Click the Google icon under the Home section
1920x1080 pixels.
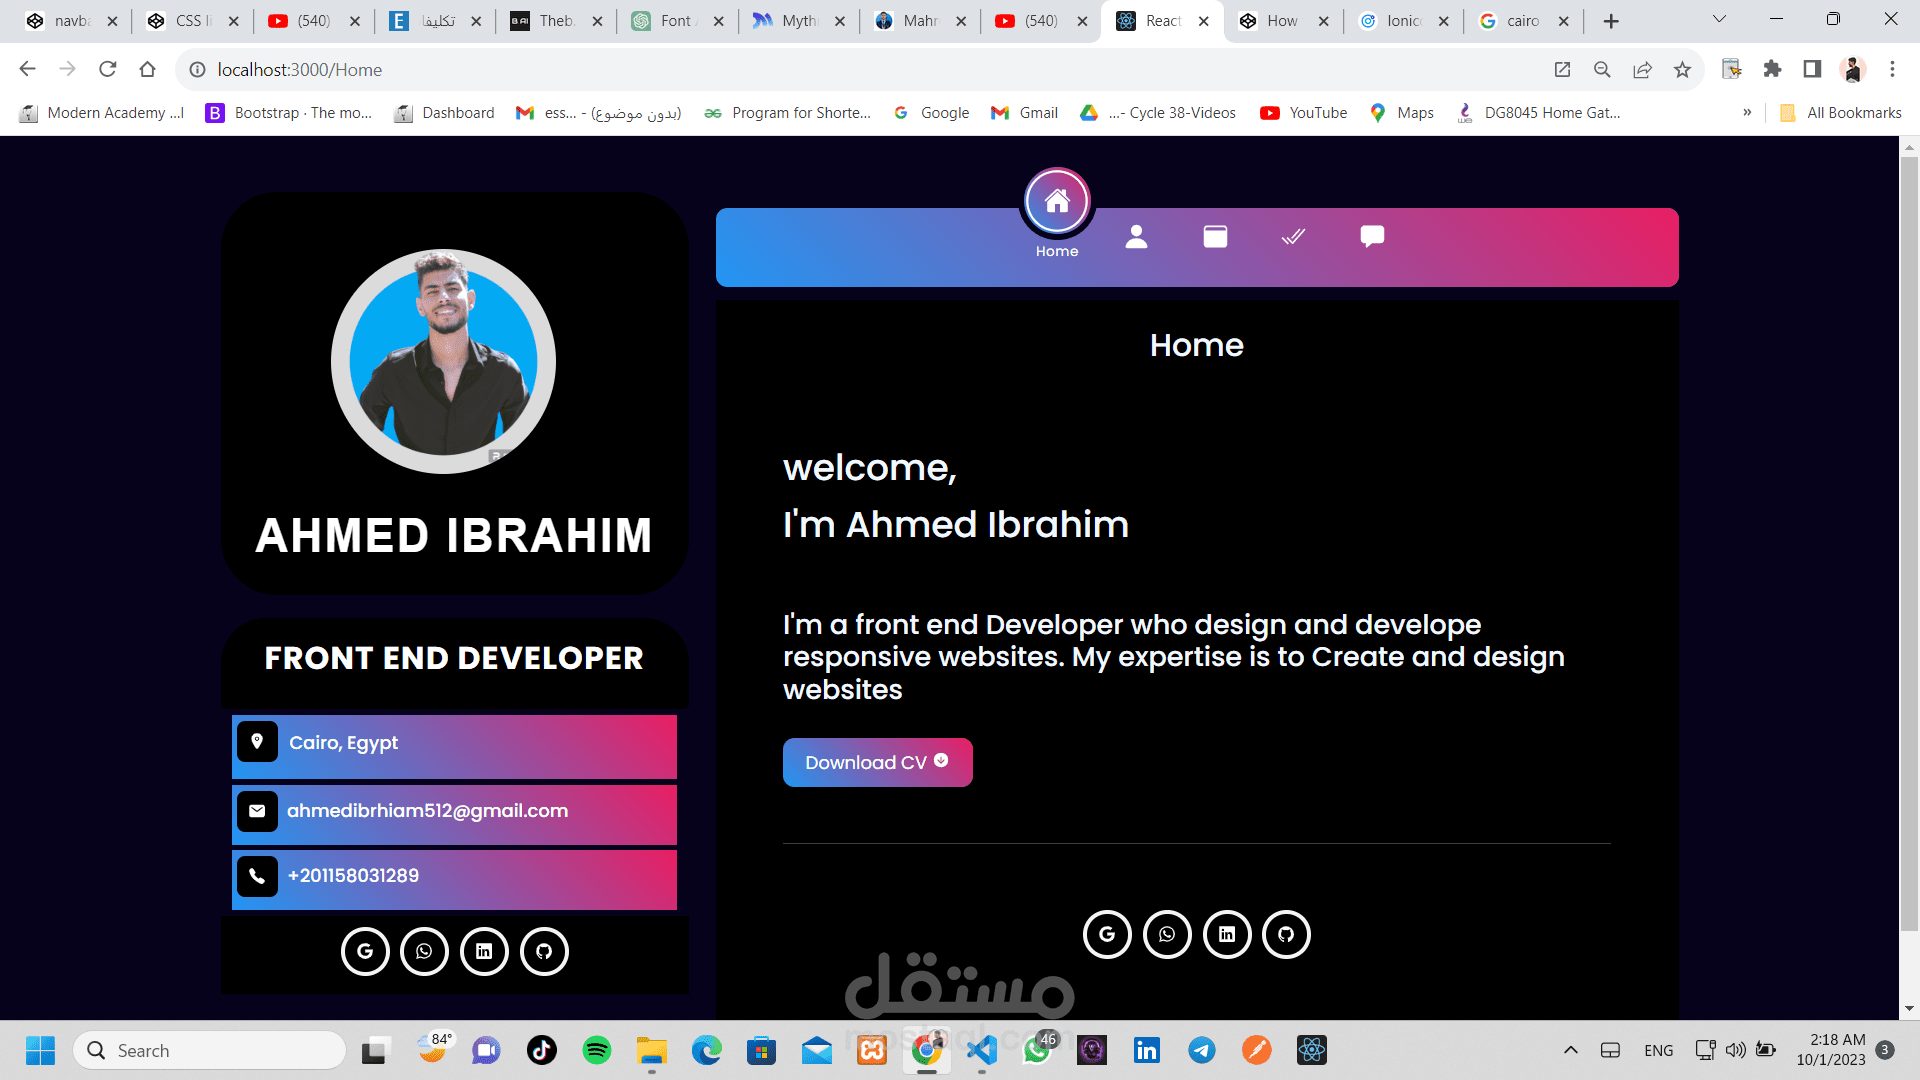pos(1107,934)
